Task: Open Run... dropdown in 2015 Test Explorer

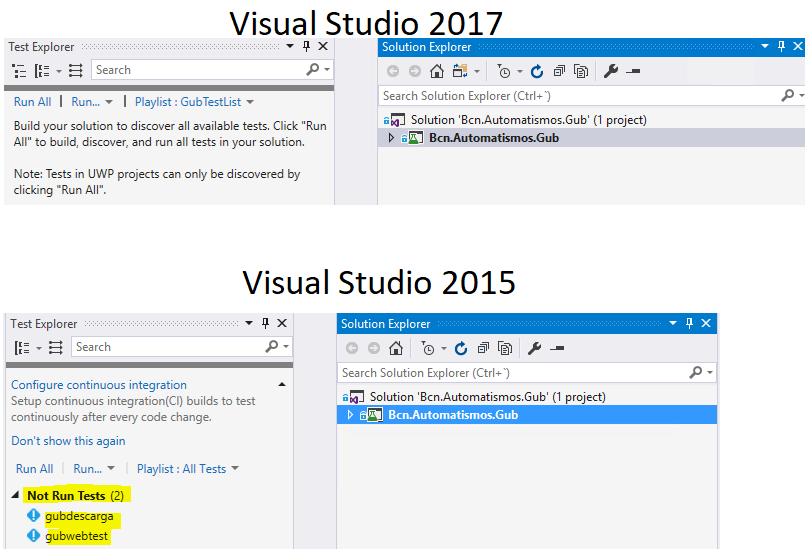Action: (94, 468)
